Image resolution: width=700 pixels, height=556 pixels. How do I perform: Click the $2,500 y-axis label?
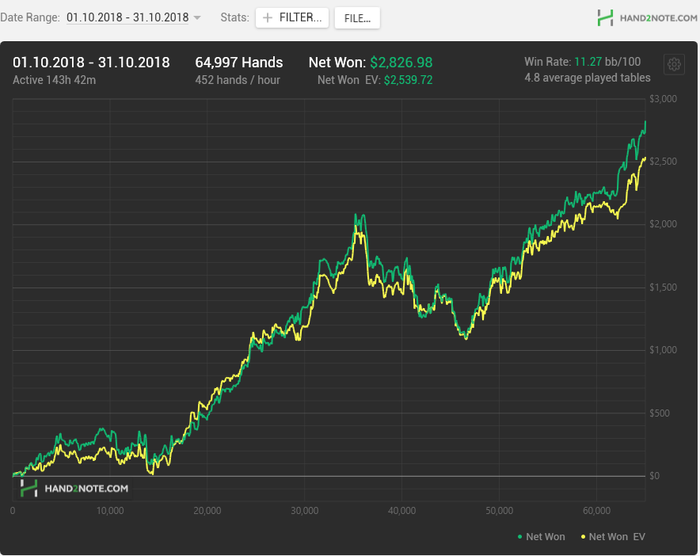663,161
